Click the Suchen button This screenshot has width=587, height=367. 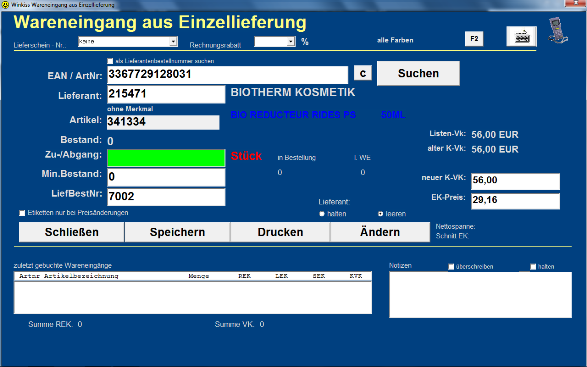418,73
